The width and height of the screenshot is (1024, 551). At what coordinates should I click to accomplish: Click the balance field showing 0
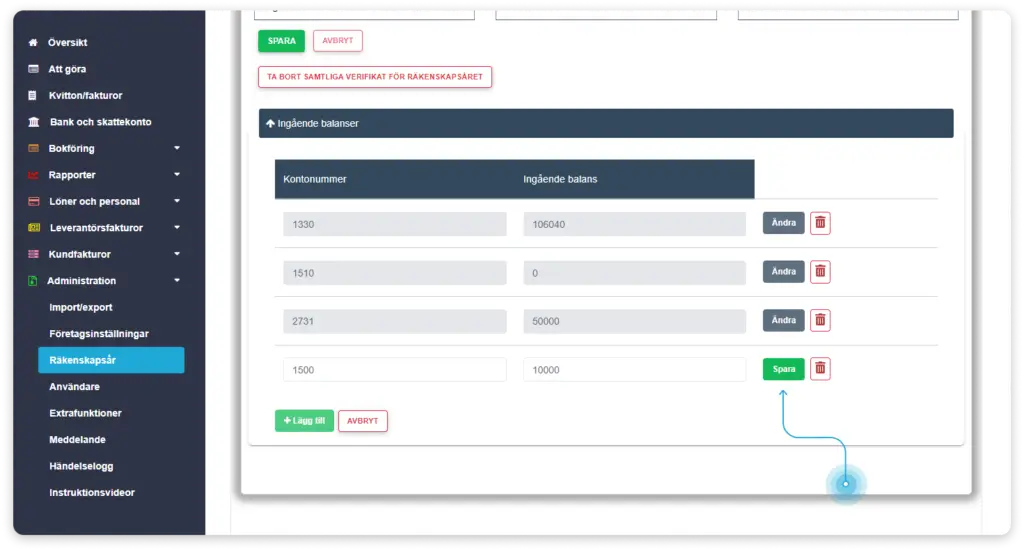[634, 273]
